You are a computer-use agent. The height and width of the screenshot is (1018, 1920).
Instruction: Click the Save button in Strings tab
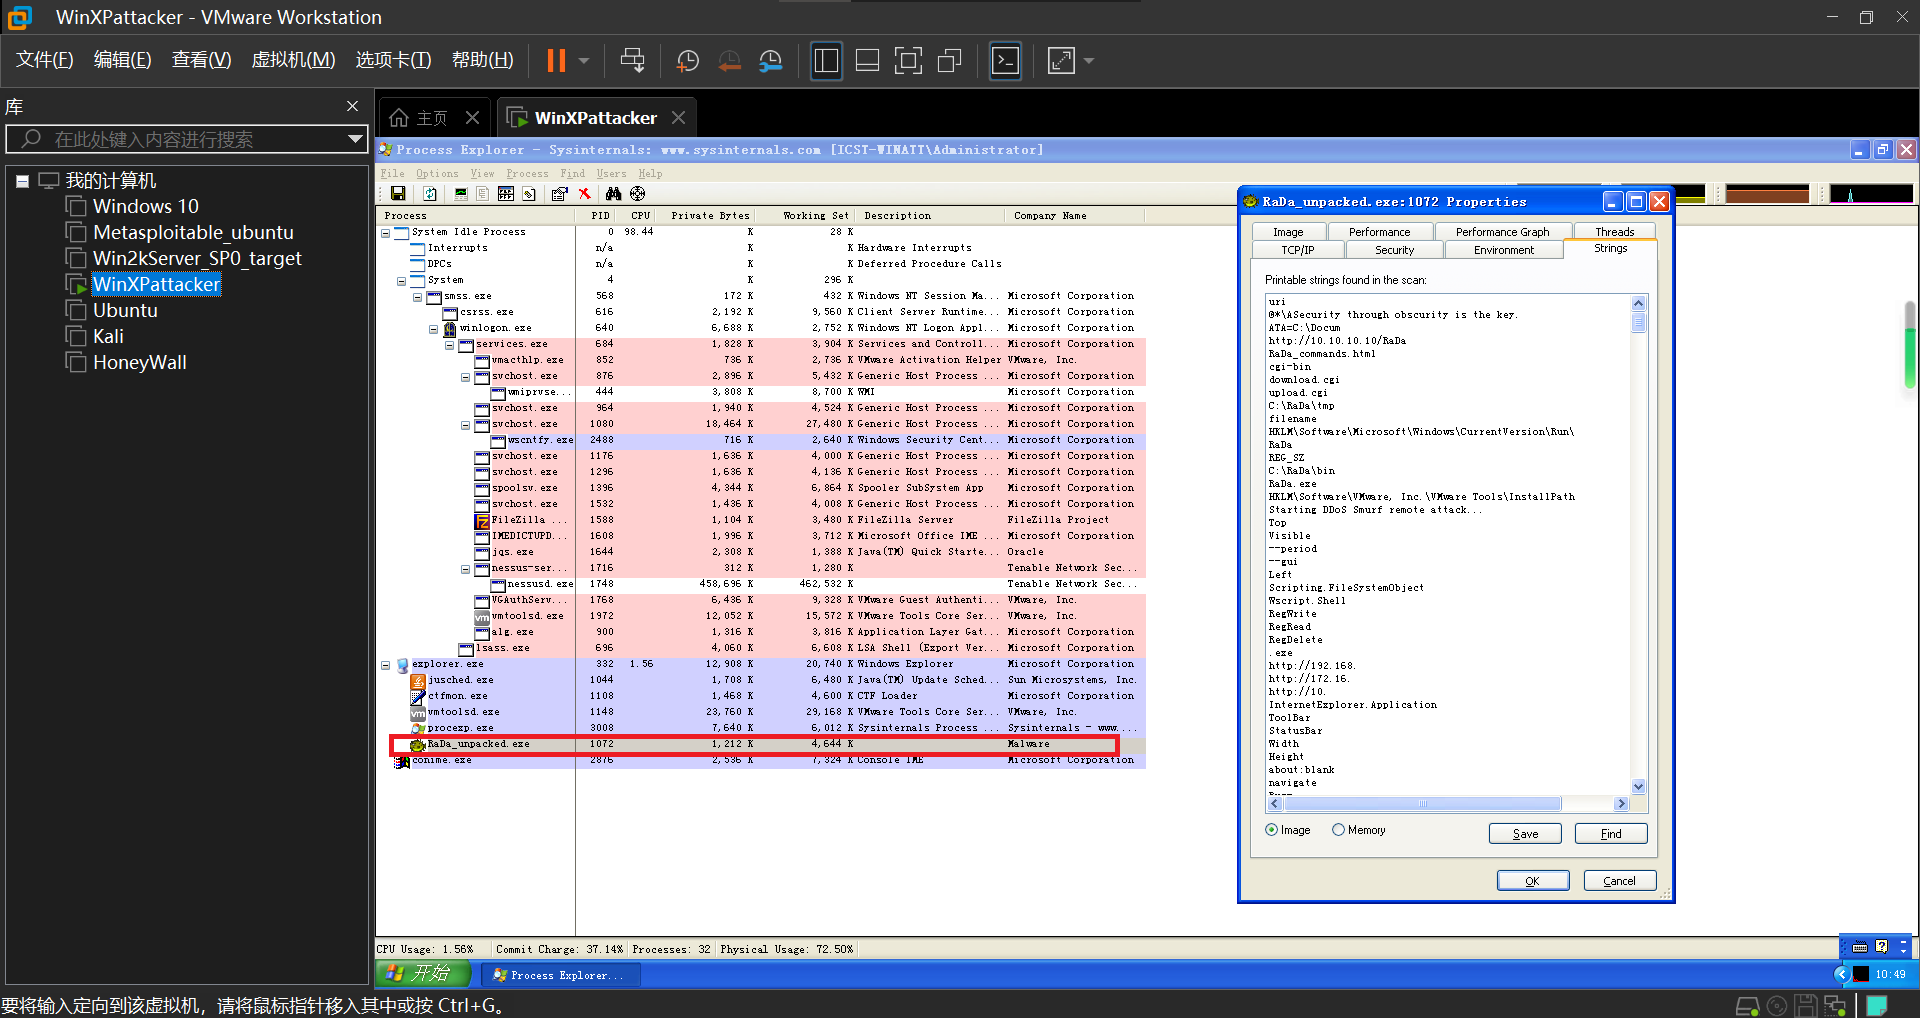(x=1524, y=834)
